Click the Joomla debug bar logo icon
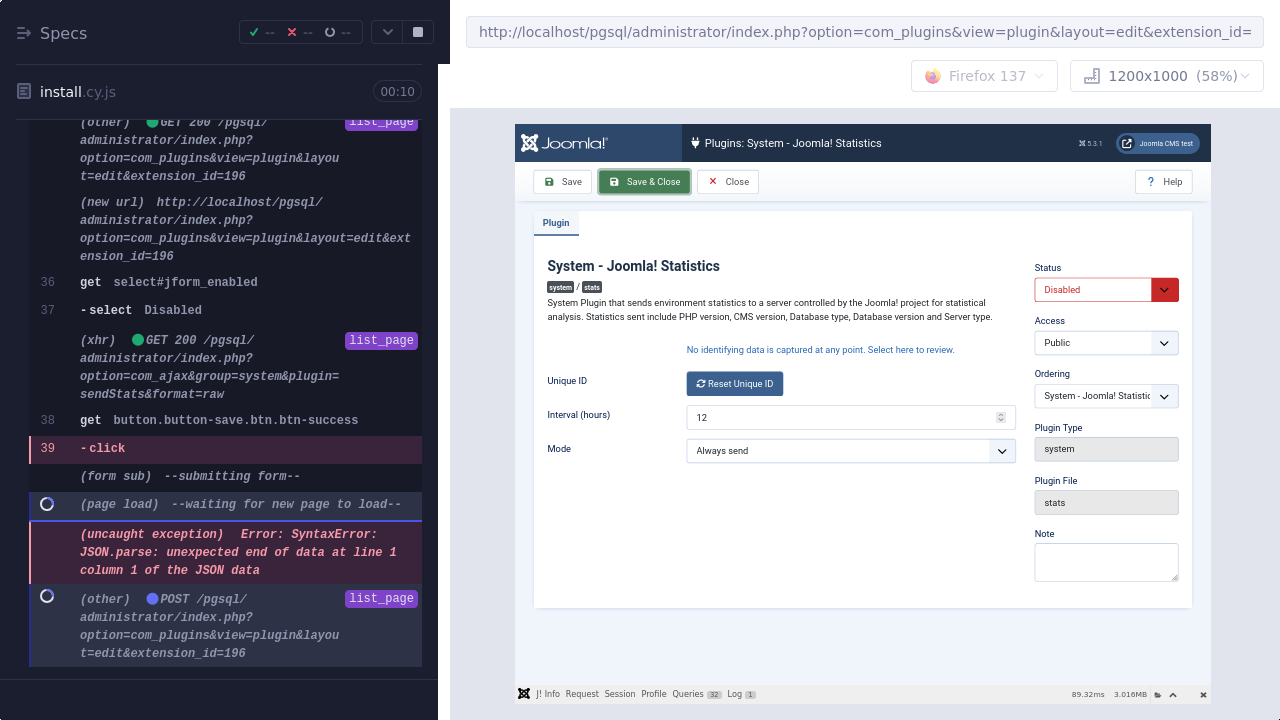1280x720 pixels. pyautogui.click(x=524, y=694)
